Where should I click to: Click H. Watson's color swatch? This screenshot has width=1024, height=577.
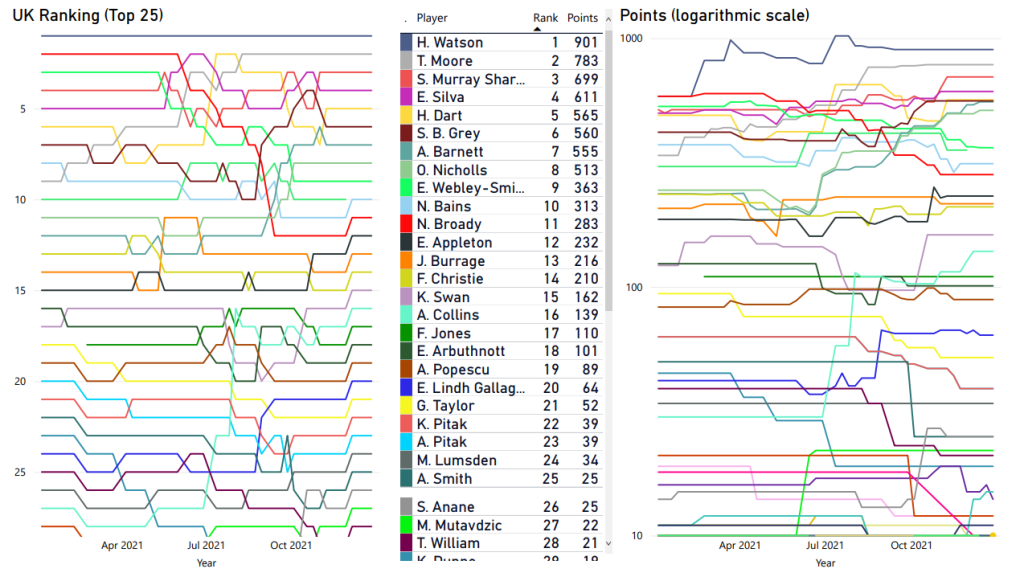coord(406,43)
